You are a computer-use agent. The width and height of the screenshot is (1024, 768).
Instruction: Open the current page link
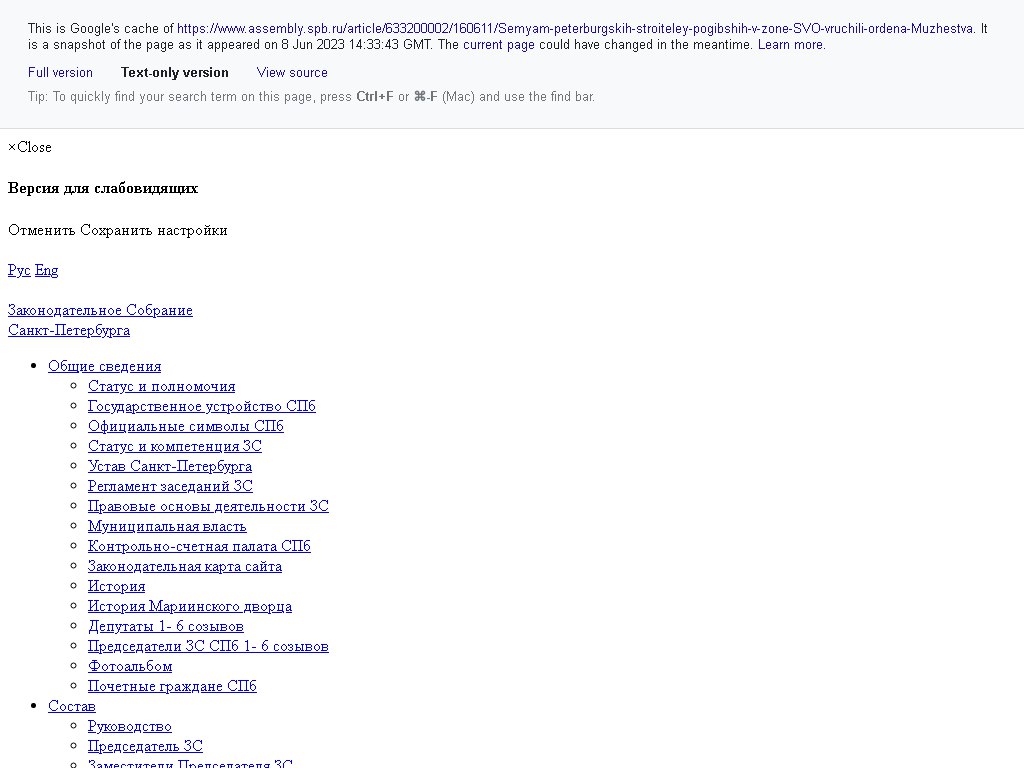(x=498, y=45)
